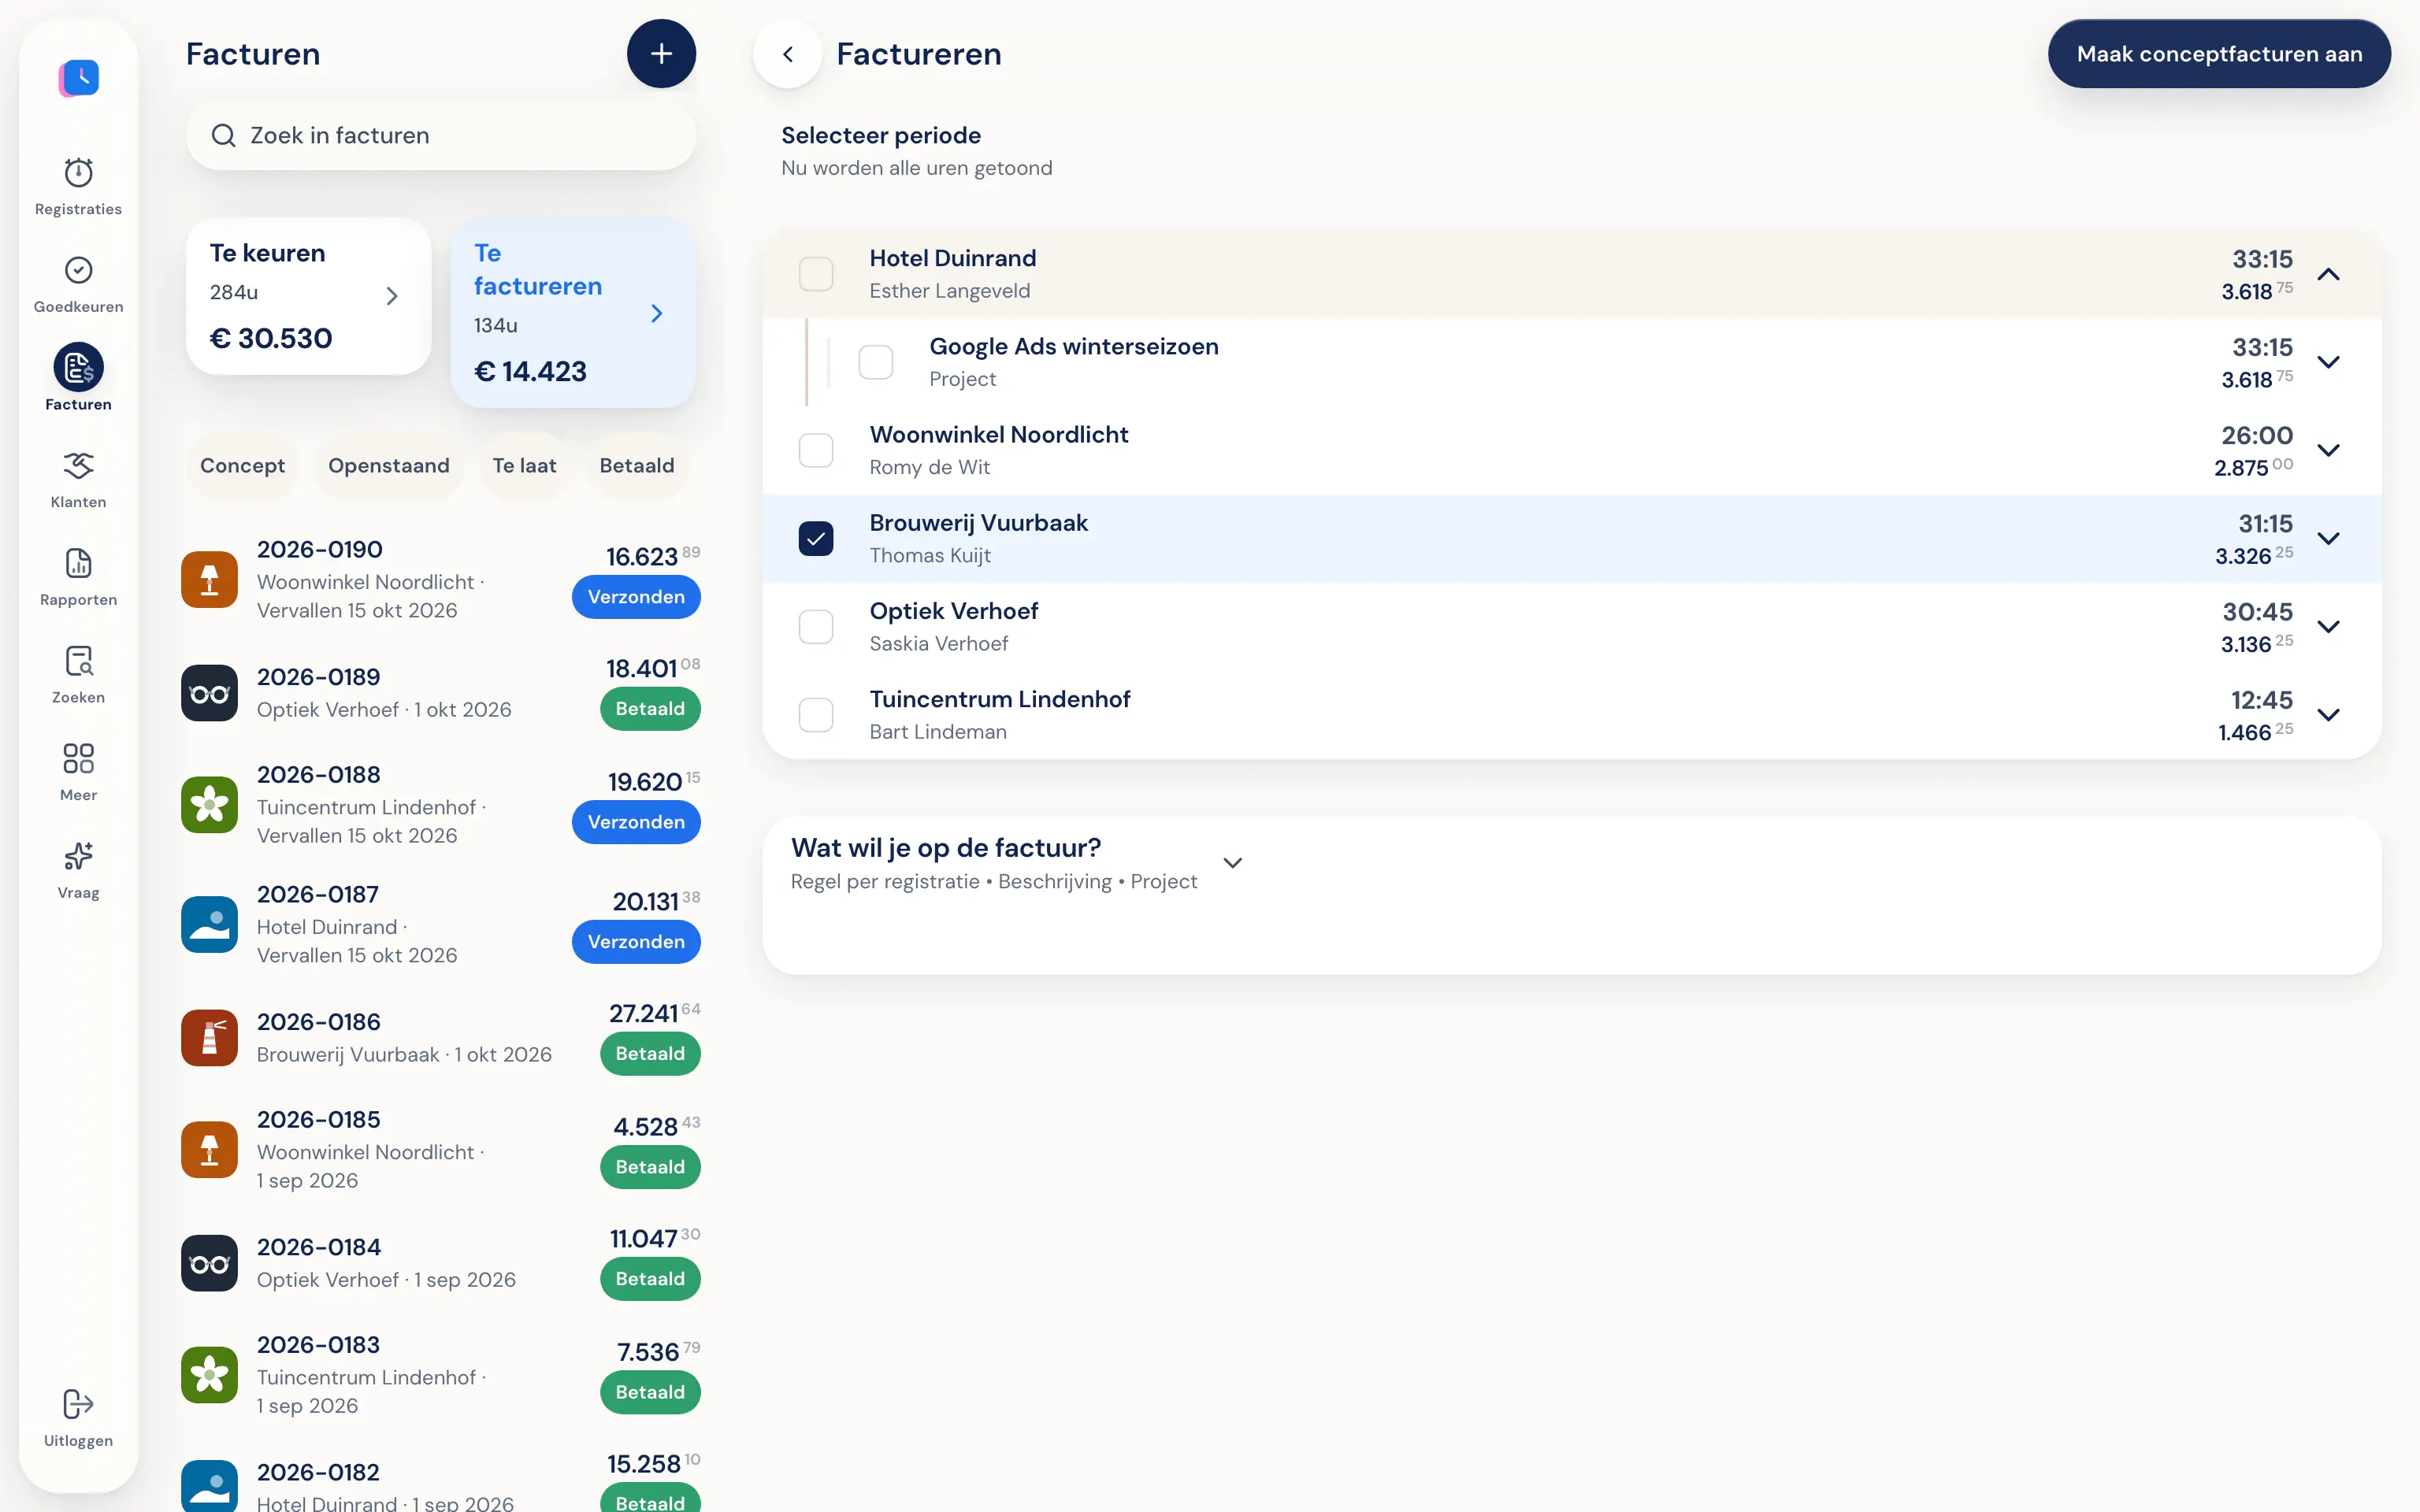Expand the Optiek Verhoef row
This screenshot has width=2420, height=1512.
click(2329, 627)
